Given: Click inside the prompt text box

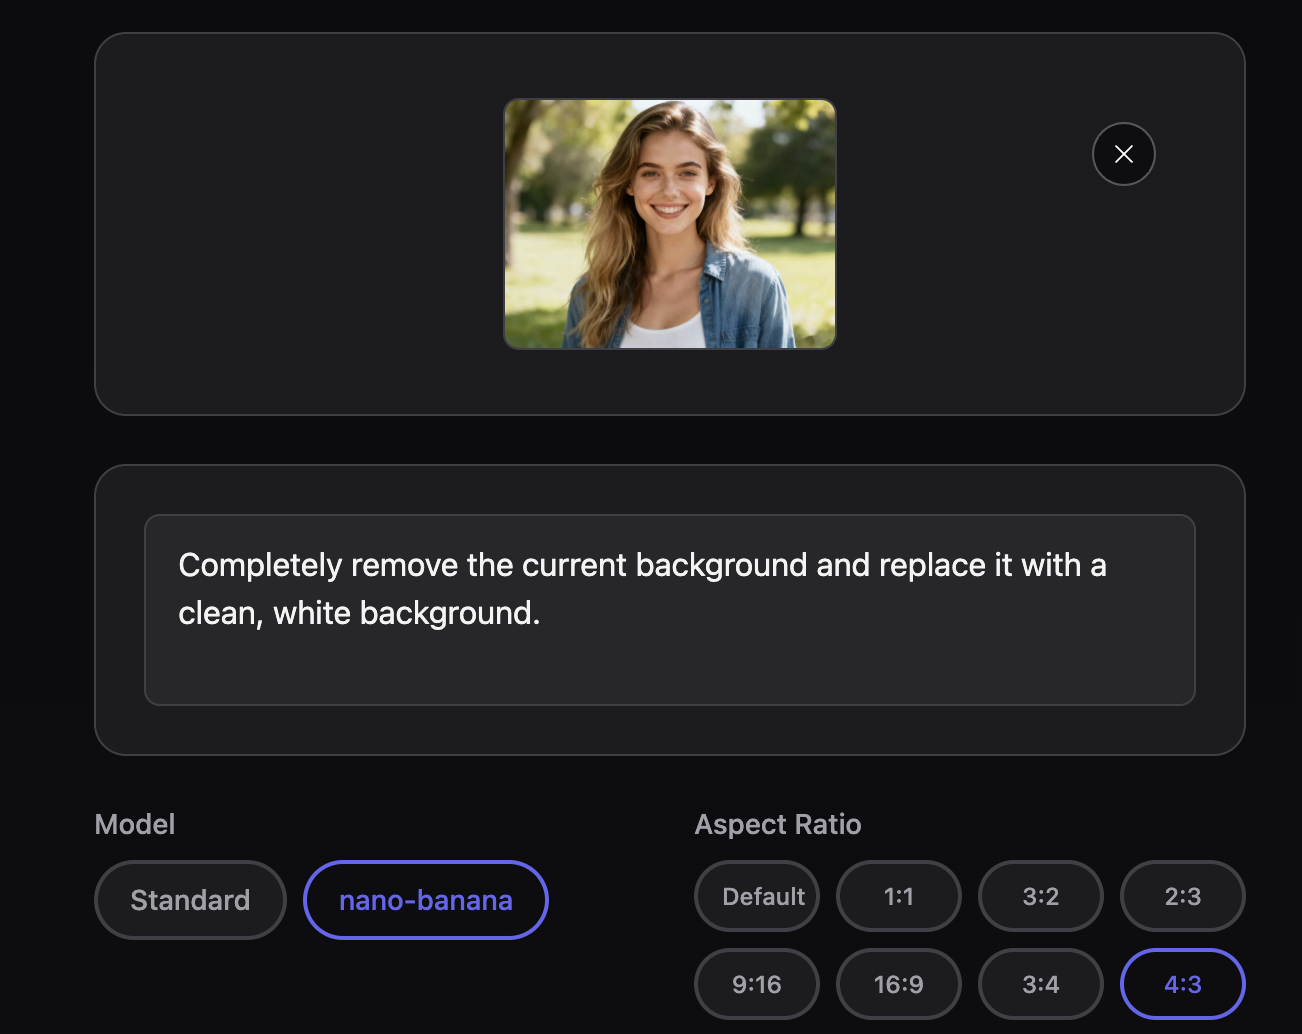Looking at the screenshot, I should click(x=670, y=610).
